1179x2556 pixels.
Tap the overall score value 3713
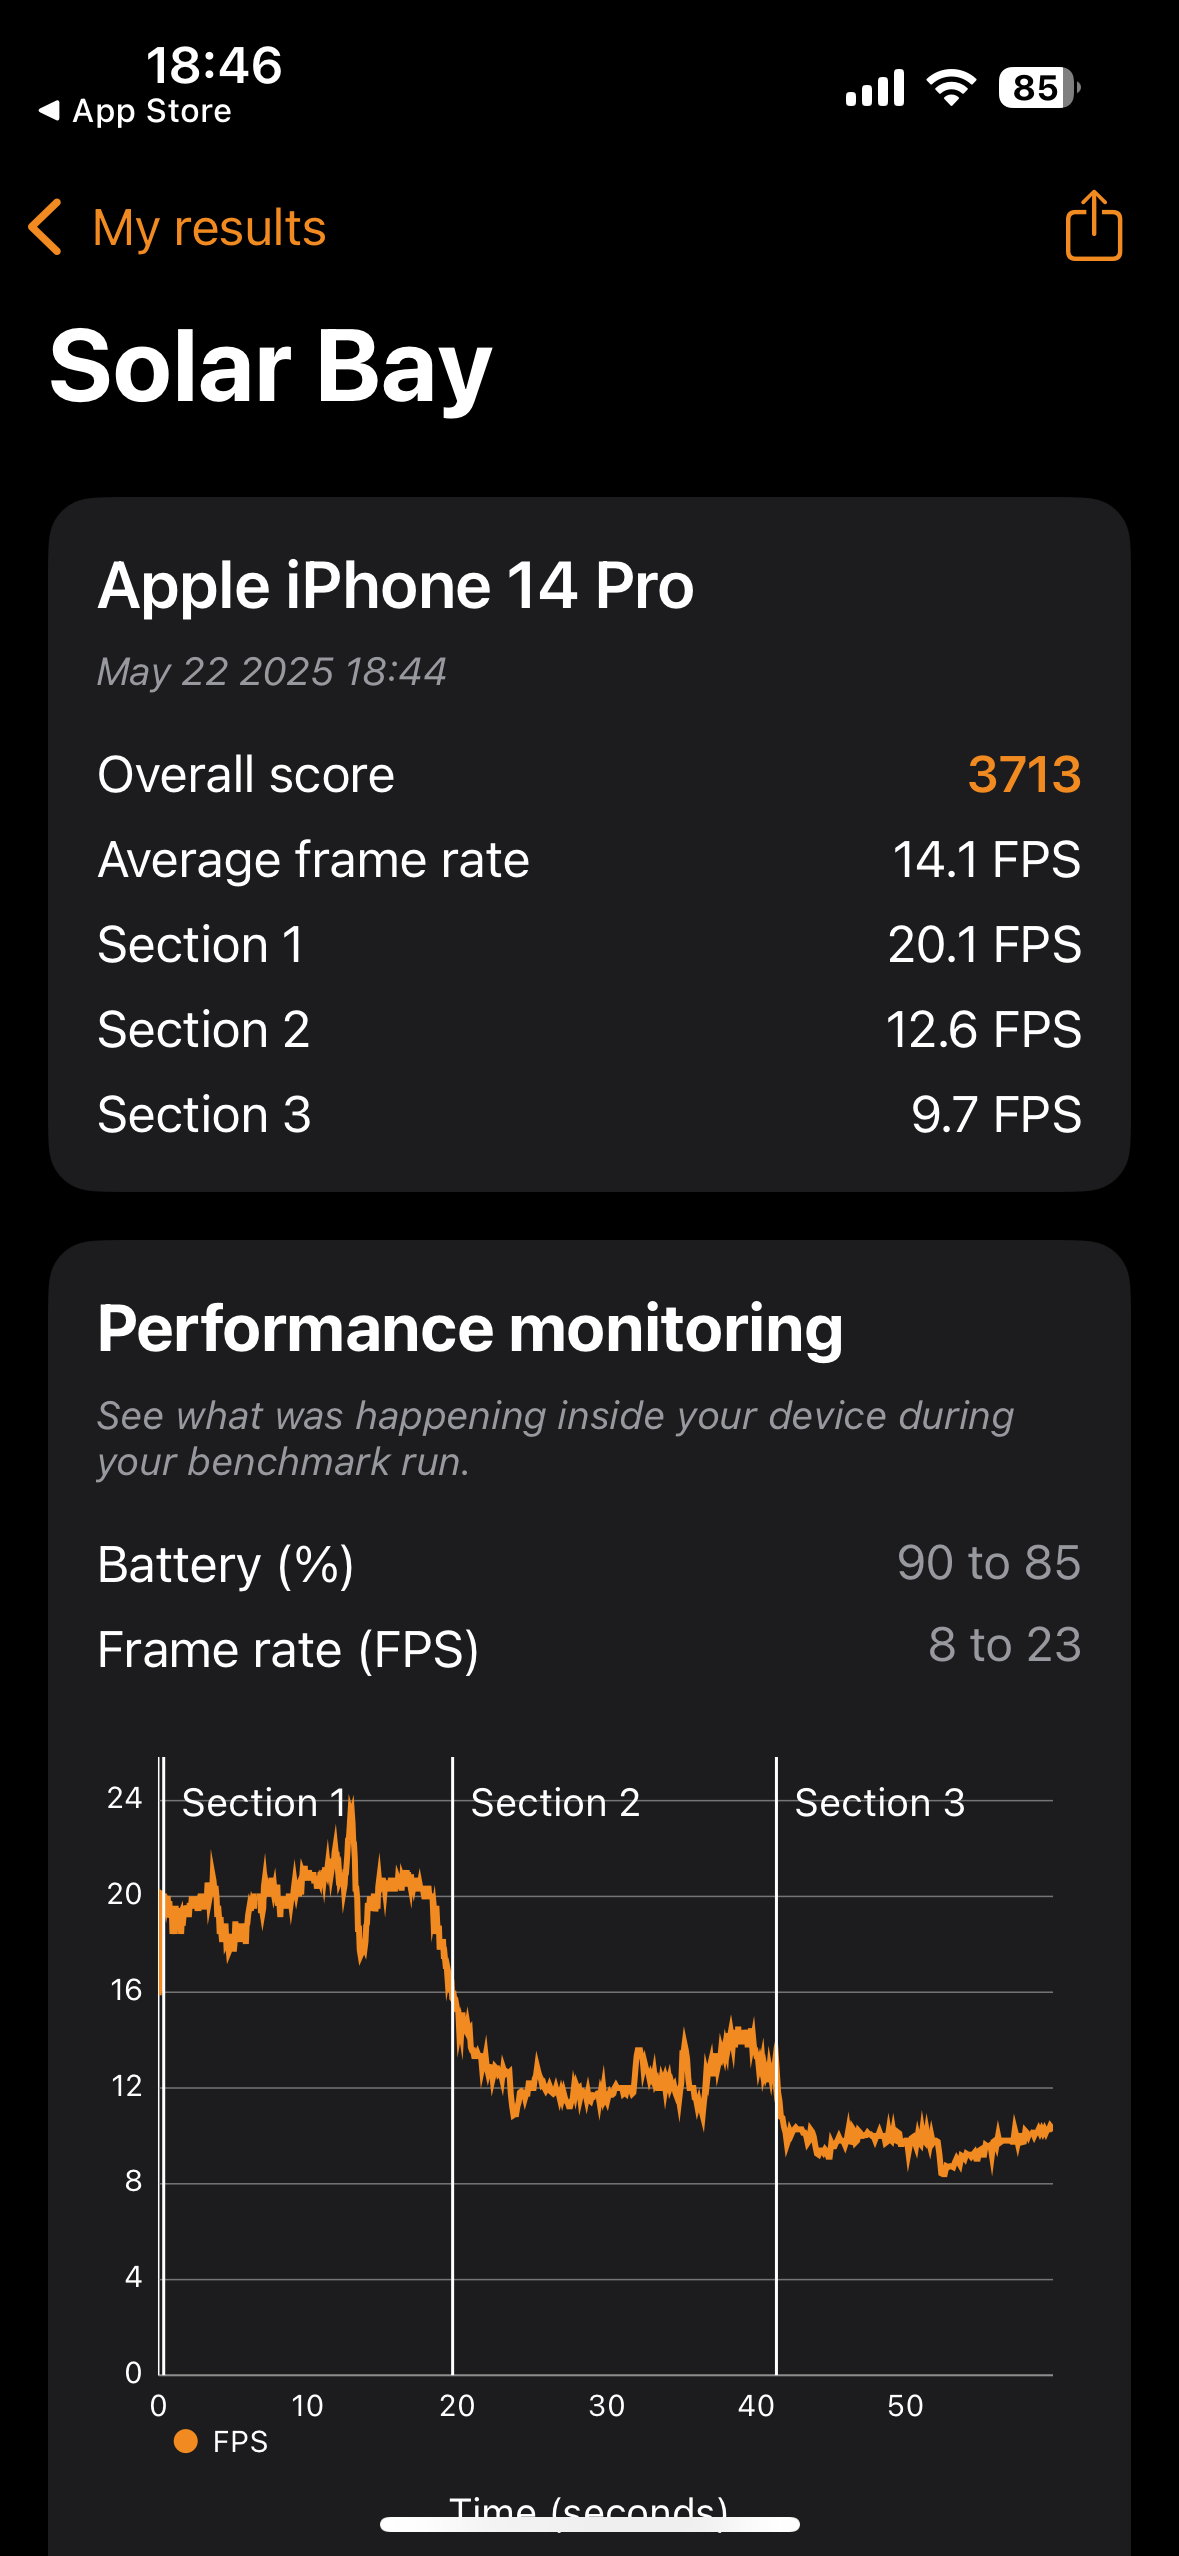(1024, 774)
